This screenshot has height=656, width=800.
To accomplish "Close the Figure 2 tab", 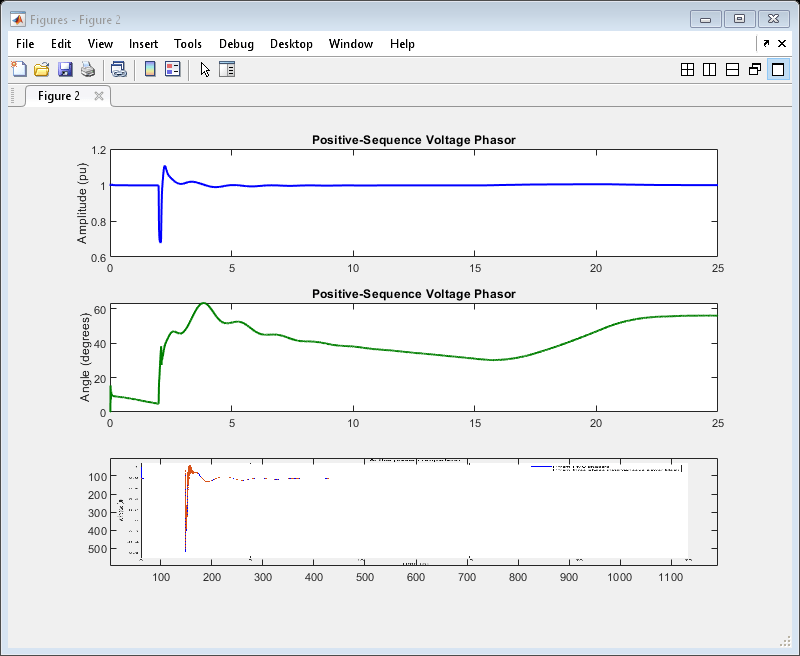I will click(x=99, y=96).
